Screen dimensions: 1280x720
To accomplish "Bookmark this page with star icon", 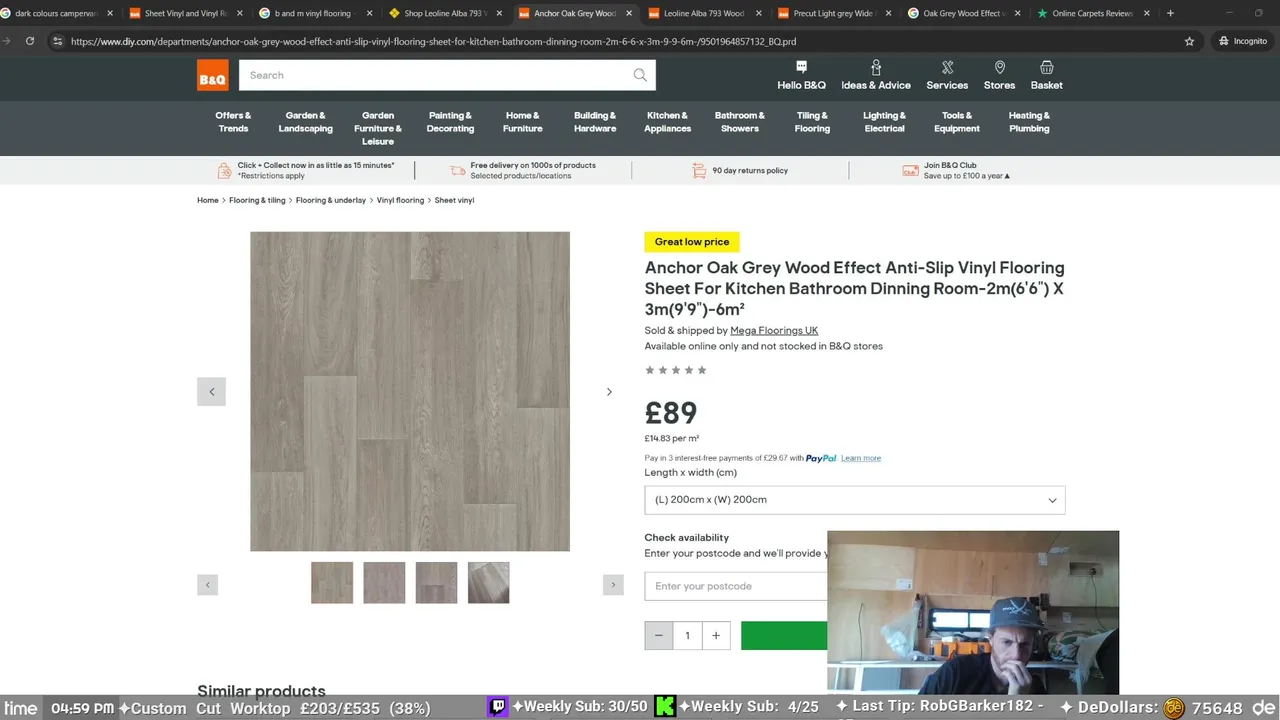I will pos(1189,41).
